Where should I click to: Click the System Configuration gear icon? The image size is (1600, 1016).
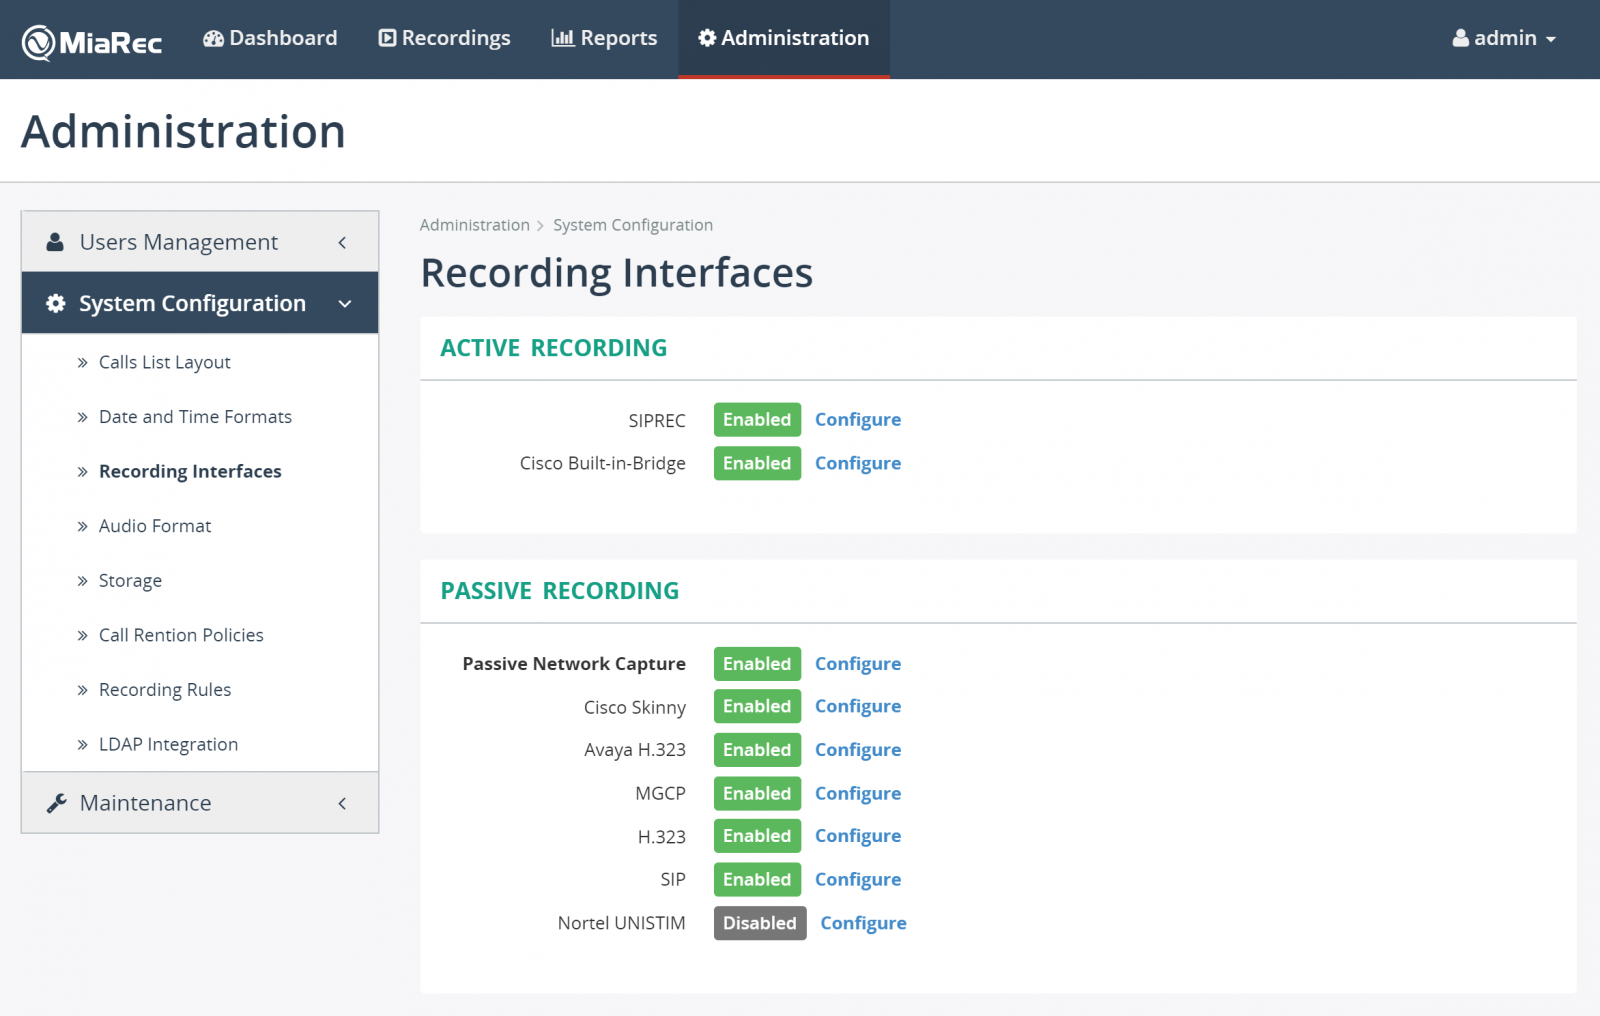56,303
